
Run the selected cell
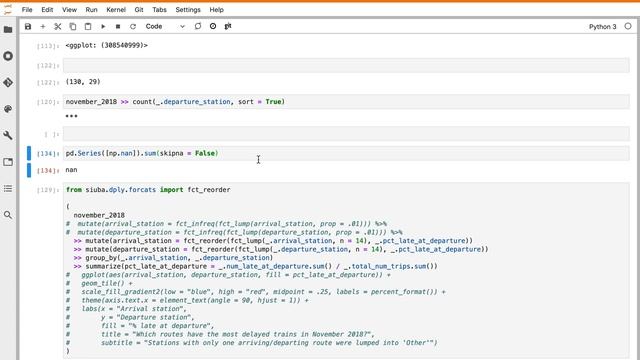click(103, 27)
